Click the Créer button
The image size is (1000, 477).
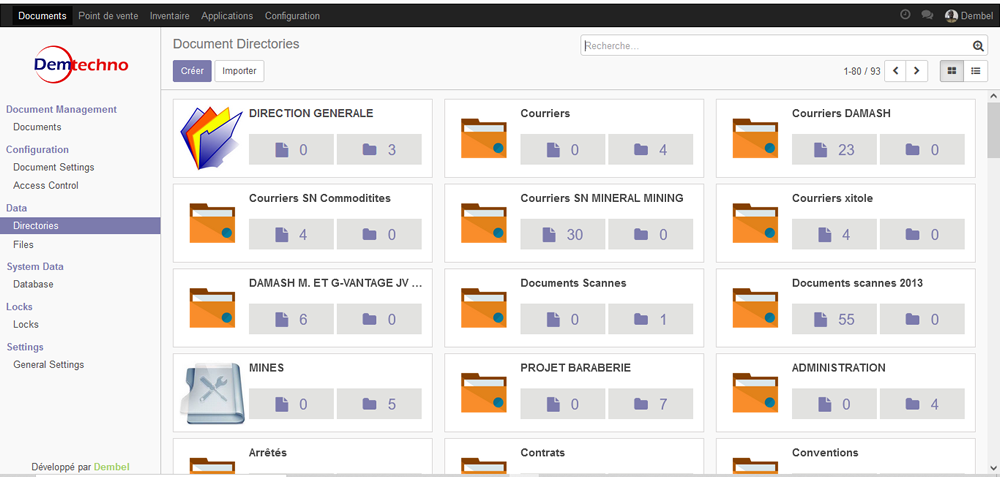coord(192,71)
